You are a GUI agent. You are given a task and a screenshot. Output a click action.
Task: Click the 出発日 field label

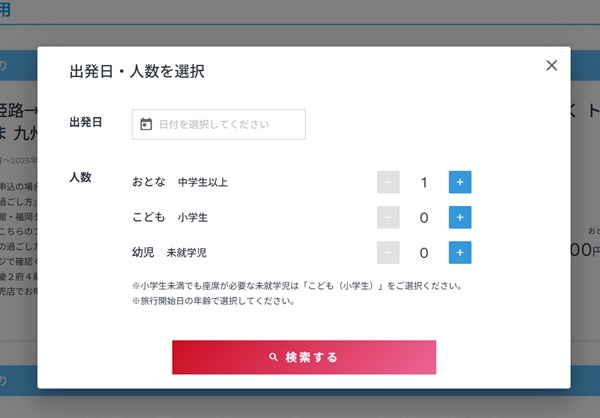86,122
